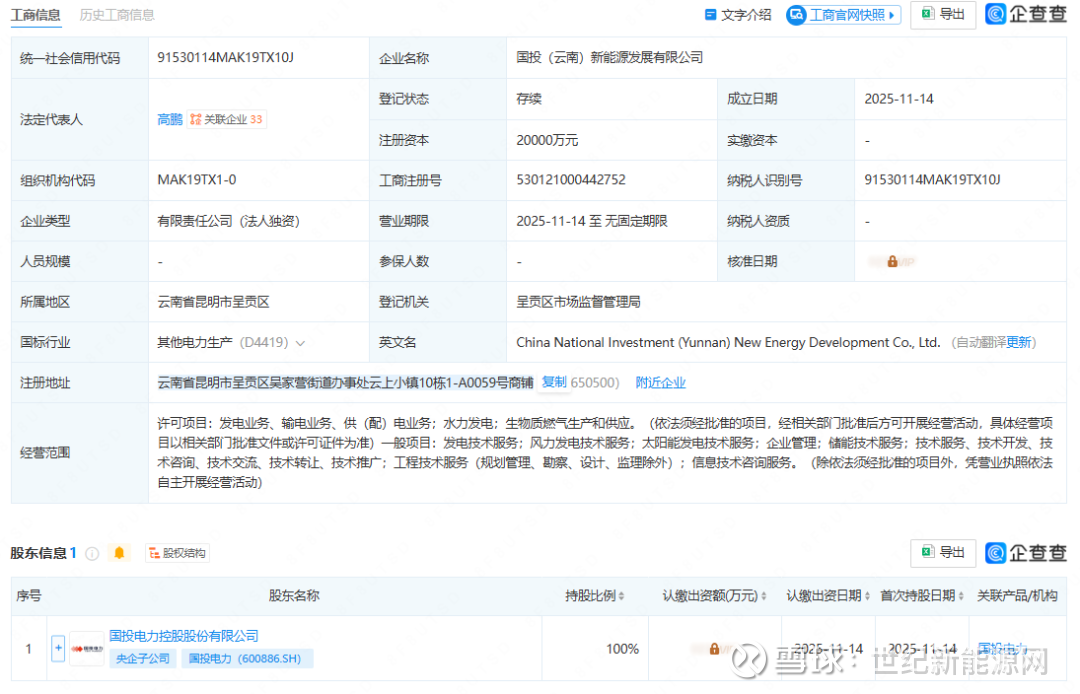
Task: Click the lock icon in 认缴出资额 column
Action: tap(714, 649)
